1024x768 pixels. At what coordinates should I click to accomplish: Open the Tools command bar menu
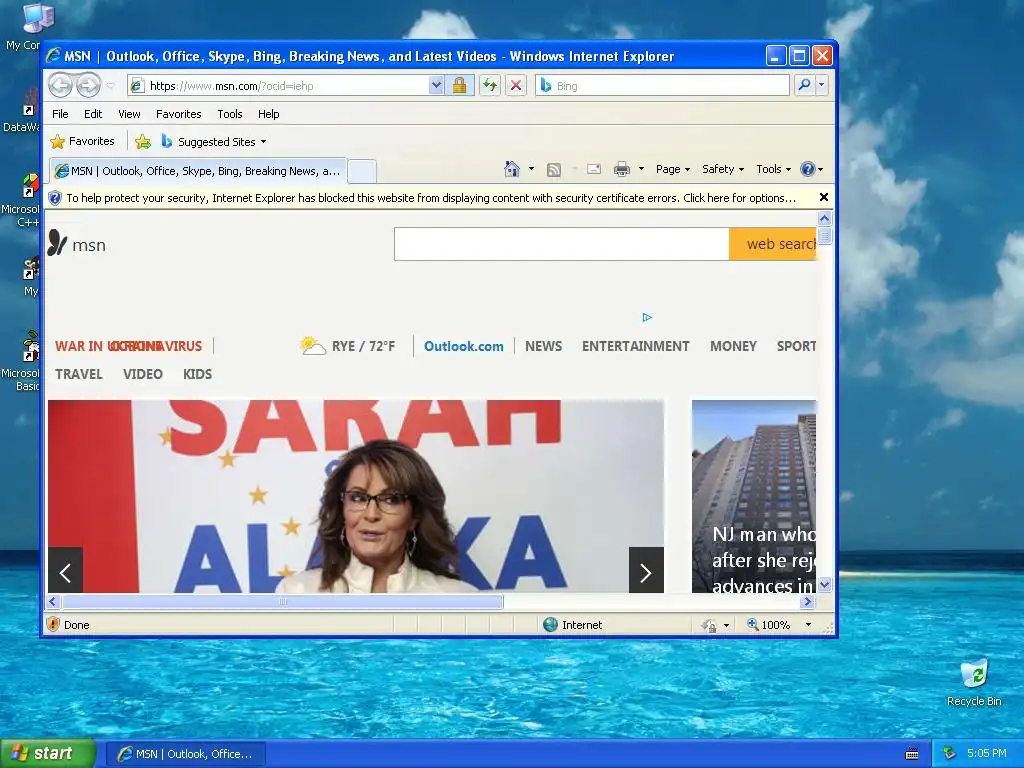coord(773,169)
